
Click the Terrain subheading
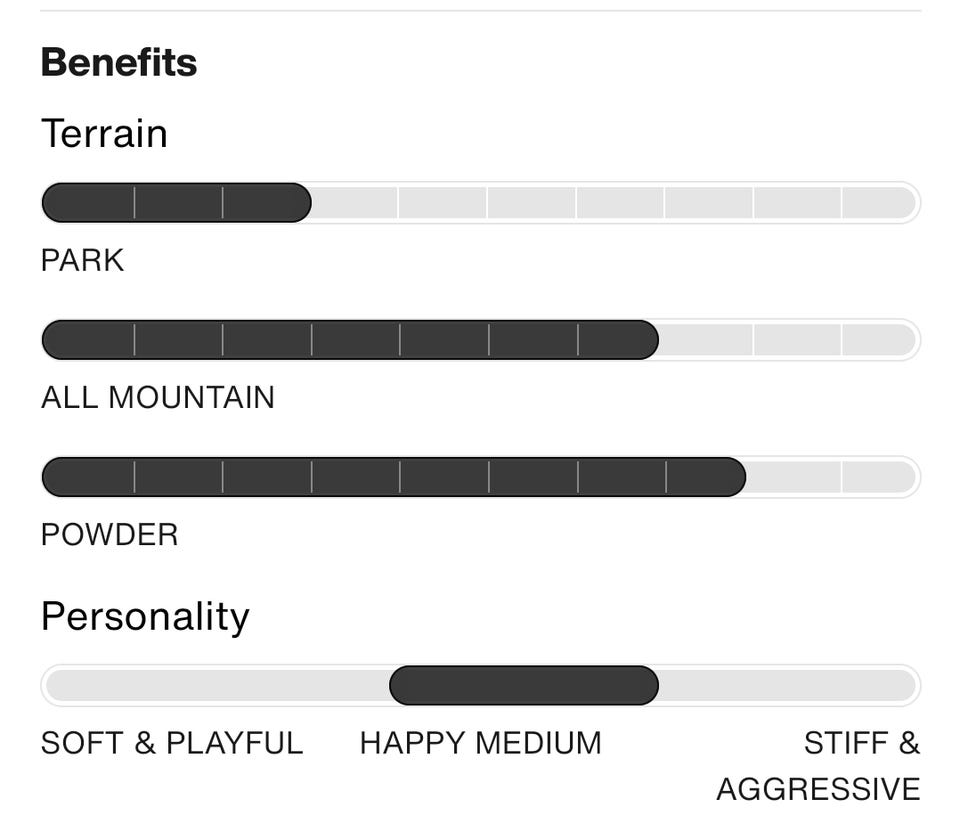[x=104, y=133]
